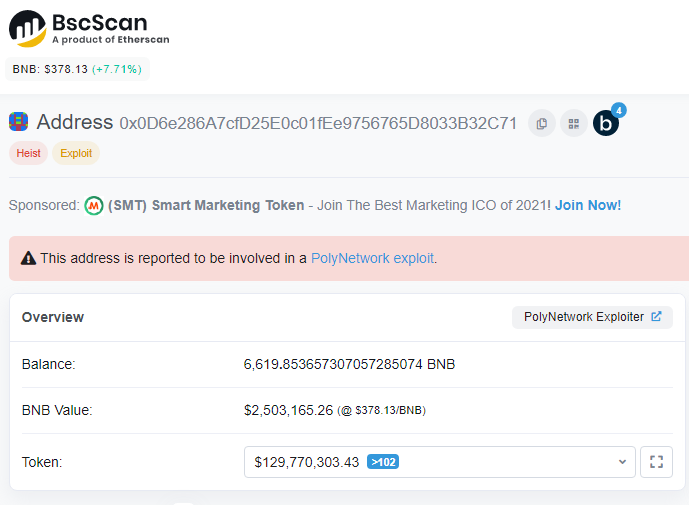Click the Smart Marketing Token logo
Screen dimensions: 689x505
[94, 205]
